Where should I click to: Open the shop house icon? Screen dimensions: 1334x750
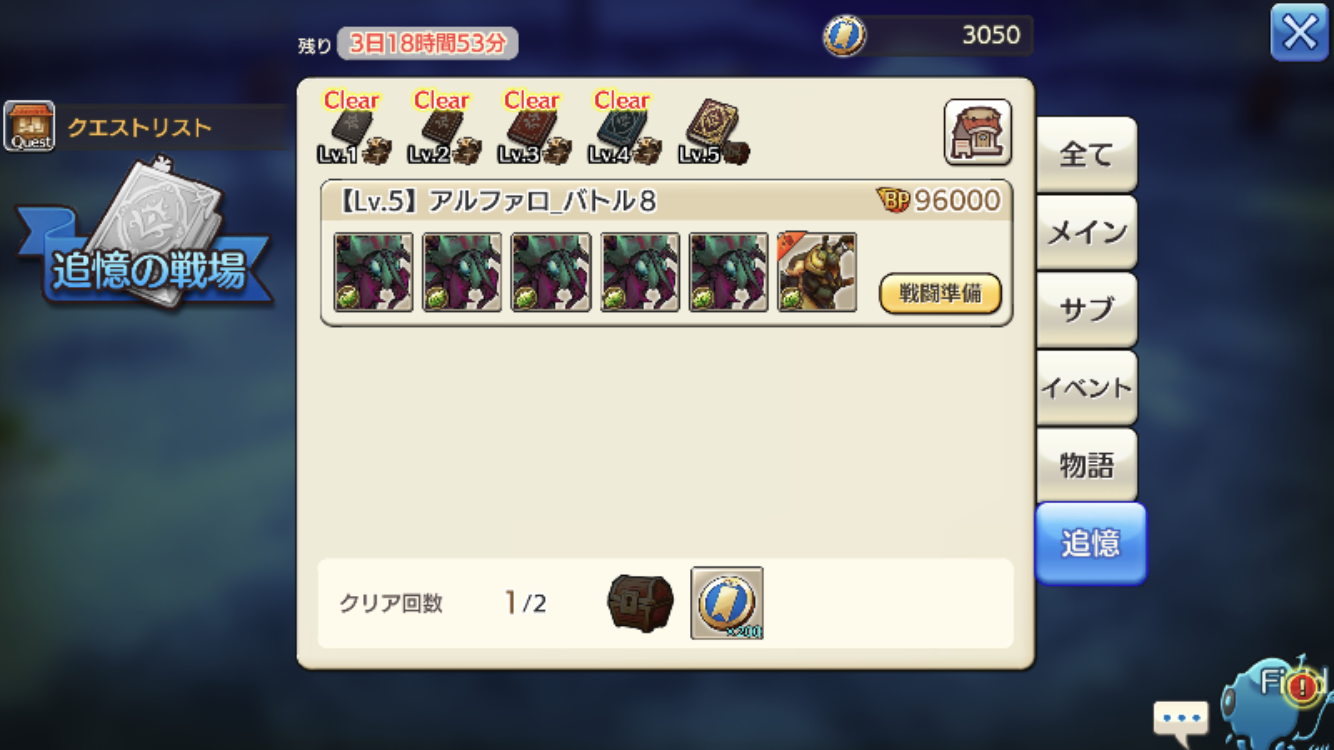point(977,132)
